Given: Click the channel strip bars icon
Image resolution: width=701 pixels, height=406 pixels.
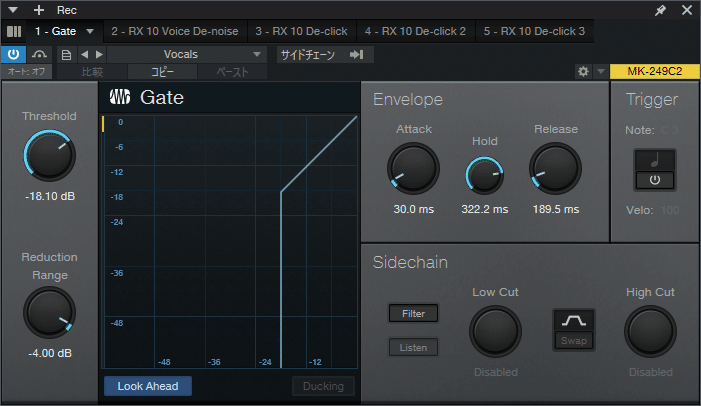Looking at the screenshot, I should [14, 31].
